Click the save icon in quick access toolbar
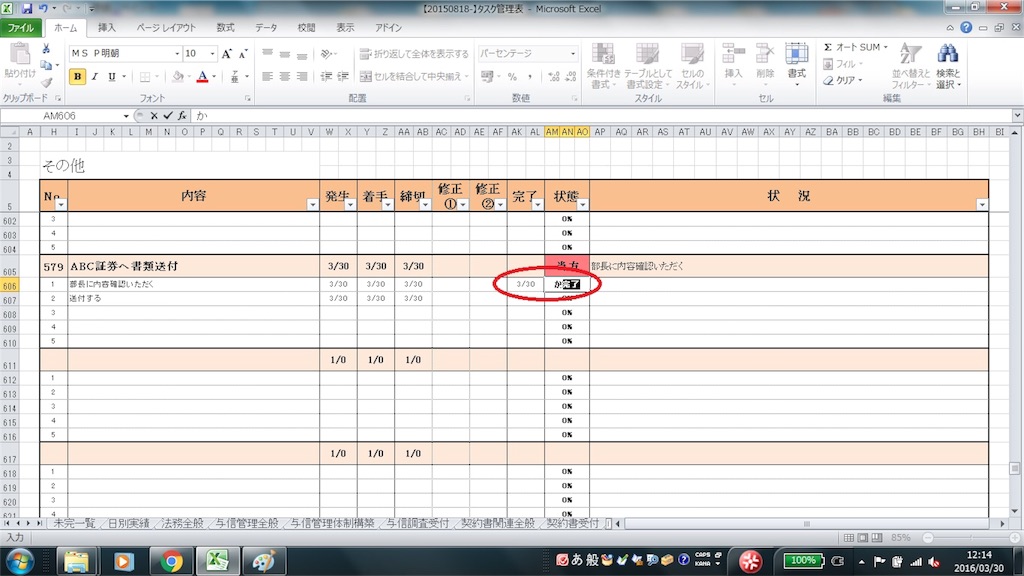 tap(27, 8)
